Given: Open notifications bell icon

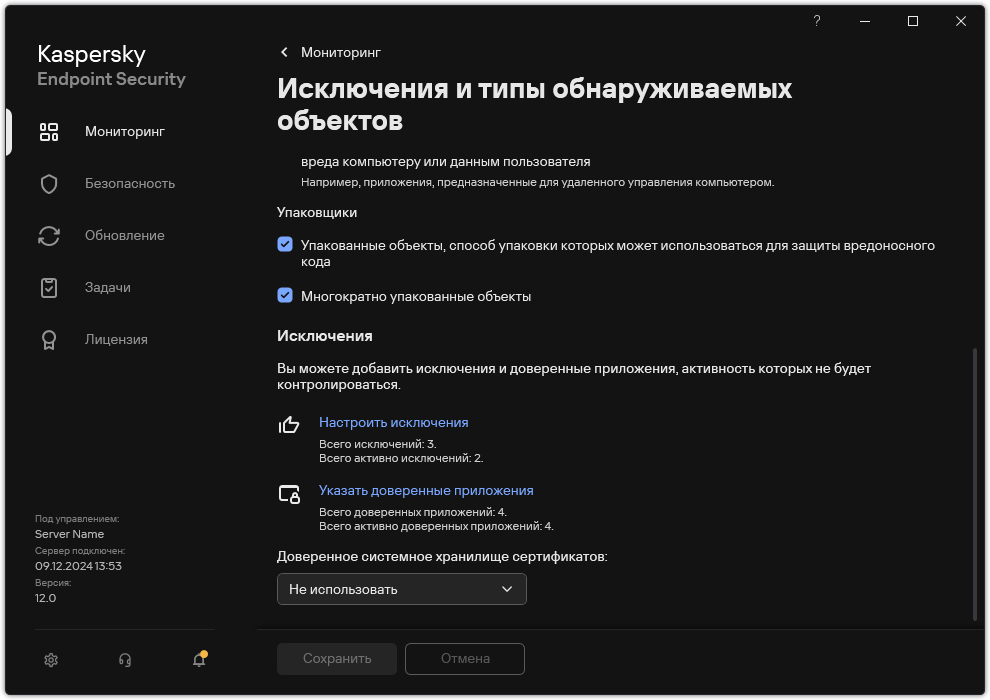Looking at the screenshot, I should [200, 659].
